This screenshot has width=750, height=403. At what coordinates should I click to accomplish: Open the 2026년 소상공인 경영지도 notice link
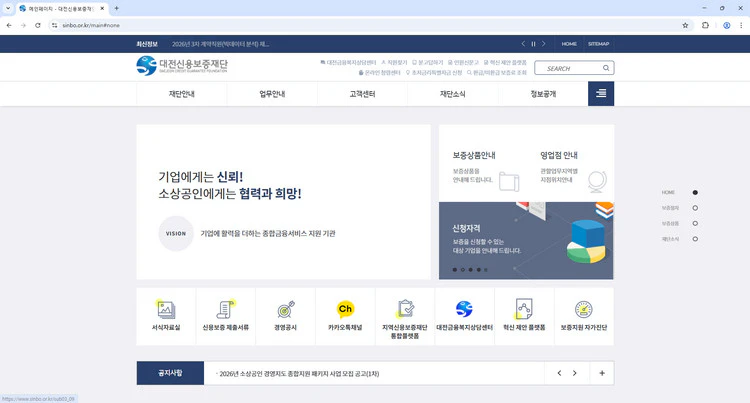tap(298, 374)
